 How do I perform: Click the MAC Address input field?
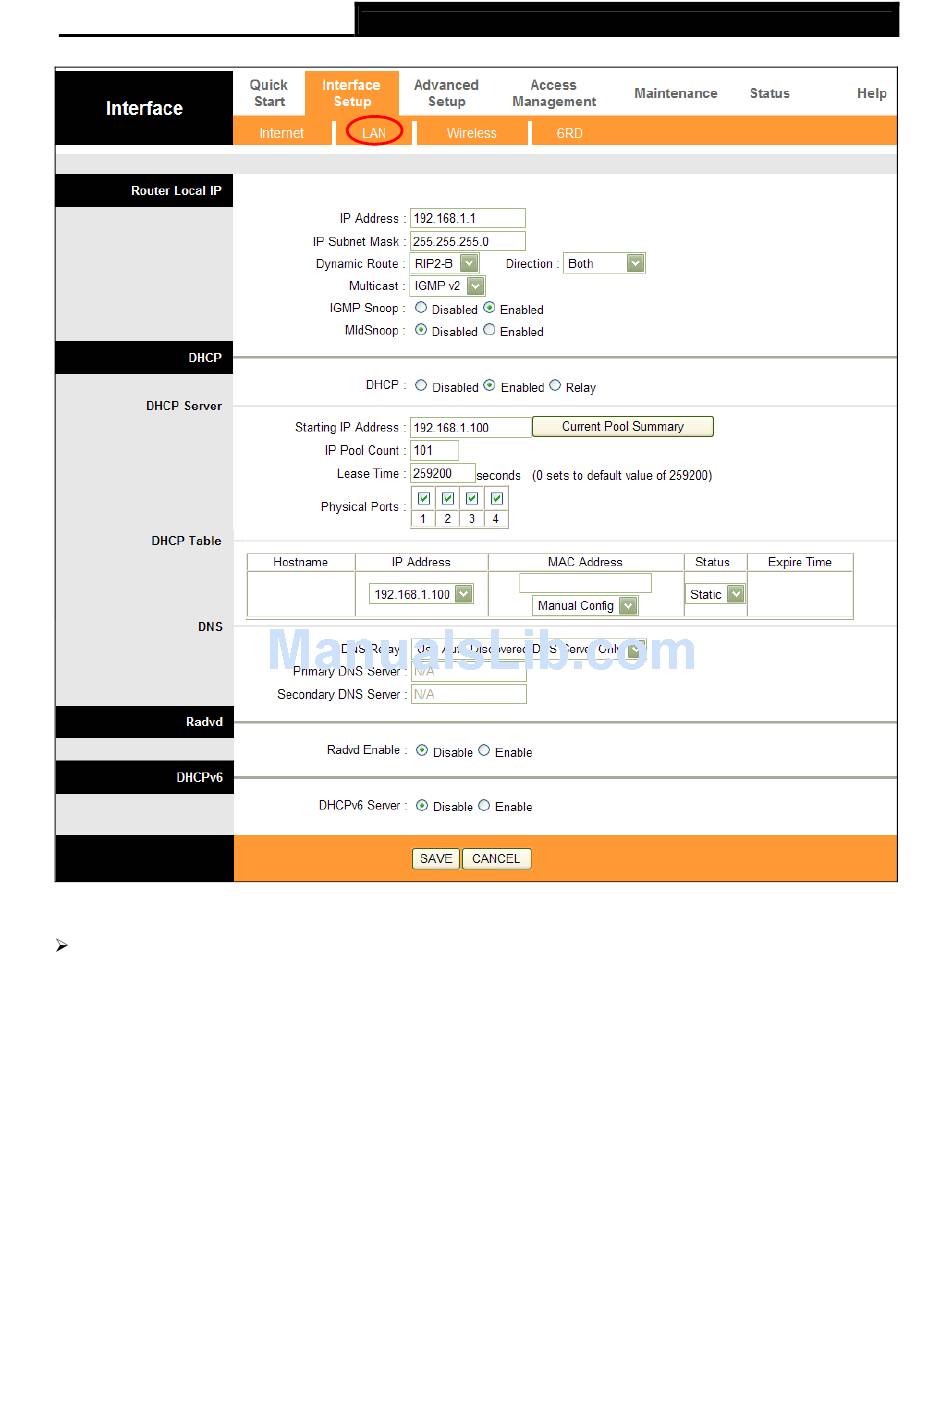click(x=585, y=582)
